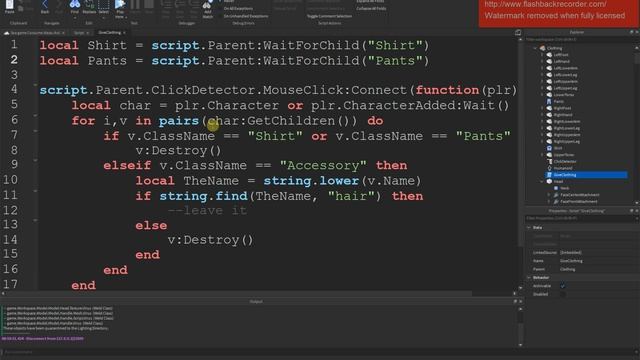Click the maximize editor icon above code
Screen dimensions: 640x360
(518, 32)
